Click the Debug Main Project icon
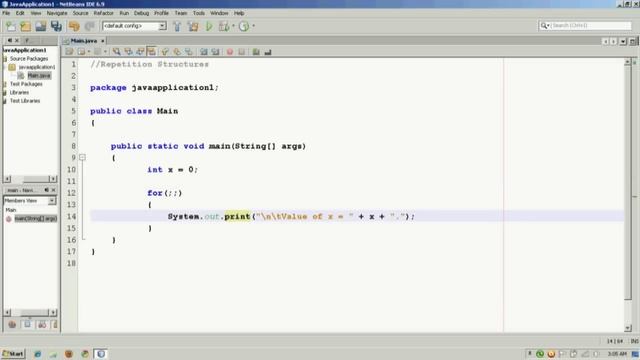The width and height of the screenshot is (640, 360). click(x=224, y=27)
